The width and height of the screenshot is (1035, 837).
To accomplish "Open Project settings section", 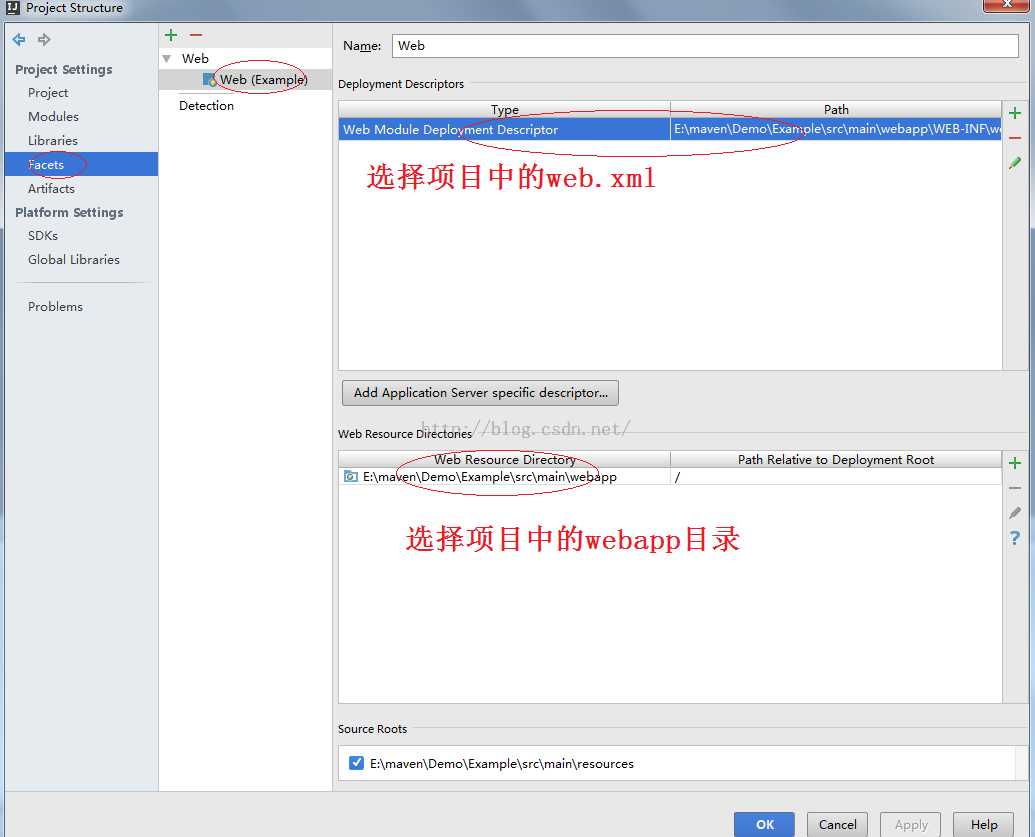I will (48, 92).
